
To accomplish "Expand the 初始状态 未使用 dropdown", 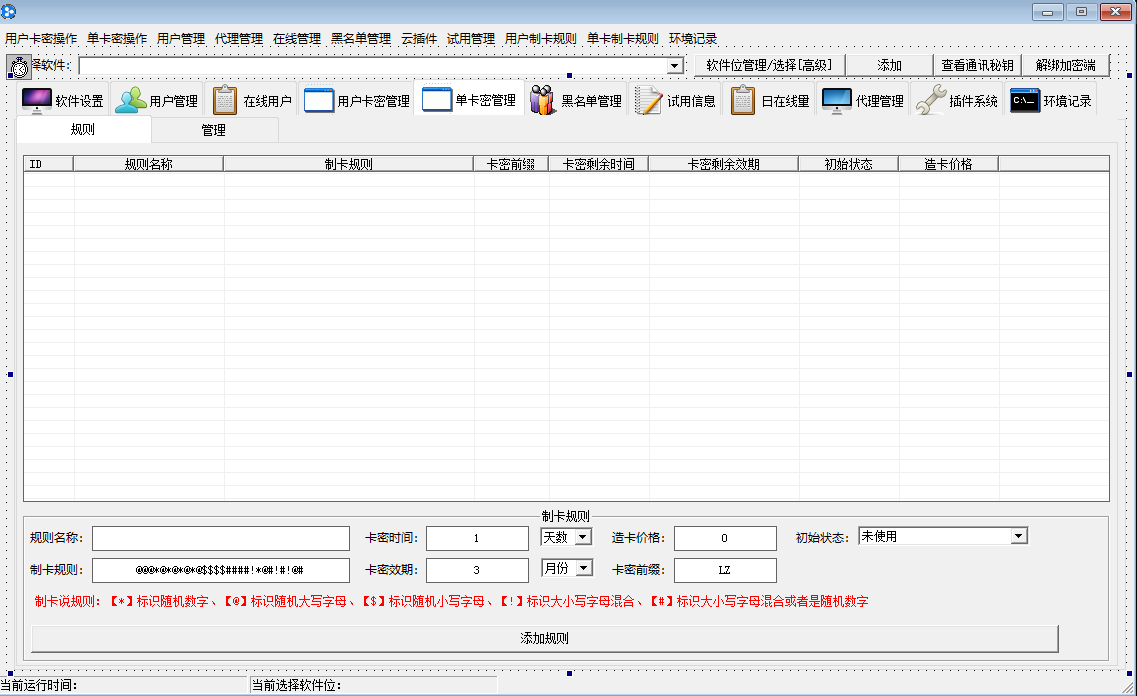I will 1018,537.
